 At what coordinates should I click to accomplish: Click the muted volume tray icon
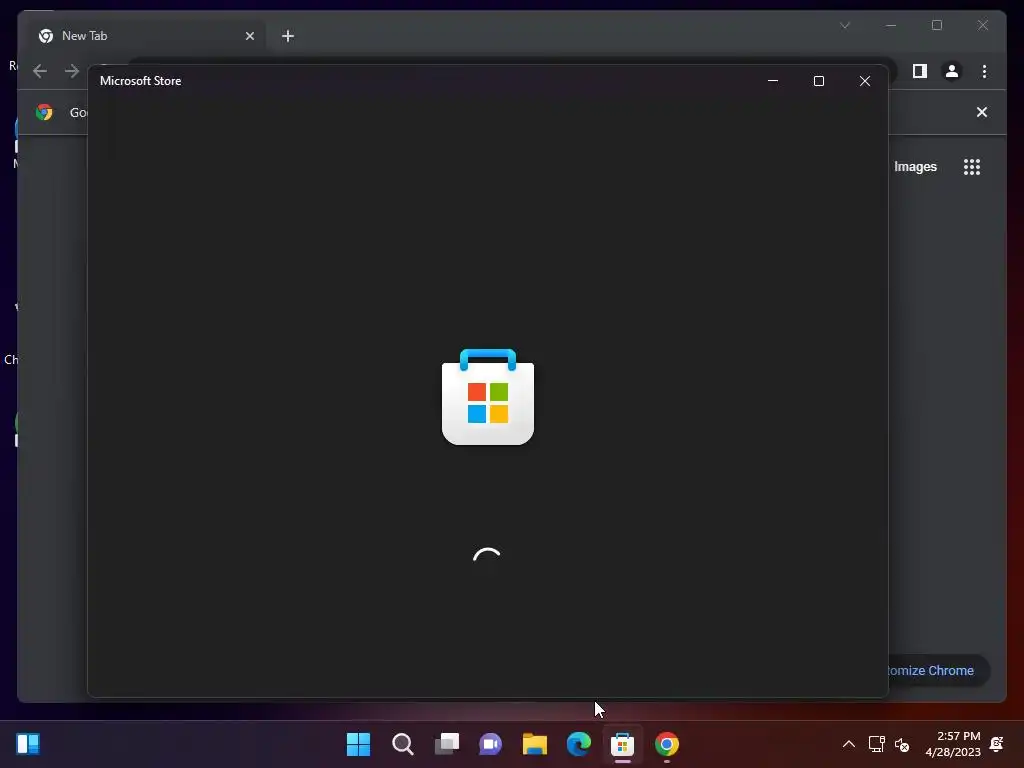pos(902,744)
